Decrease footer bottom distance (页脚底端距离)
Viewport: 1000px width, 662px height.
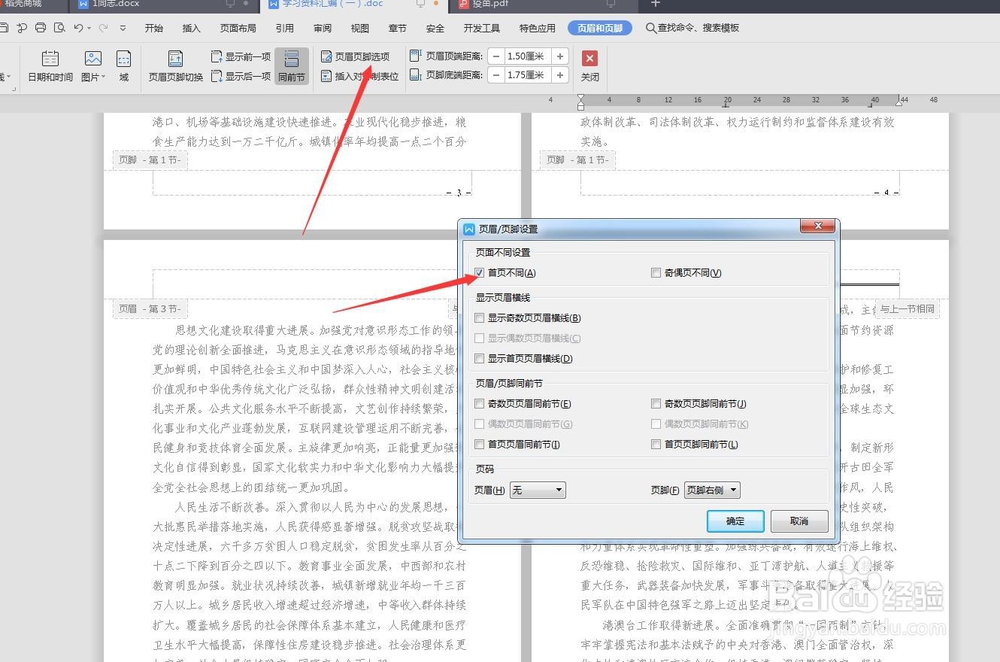[x=496, y=75]
